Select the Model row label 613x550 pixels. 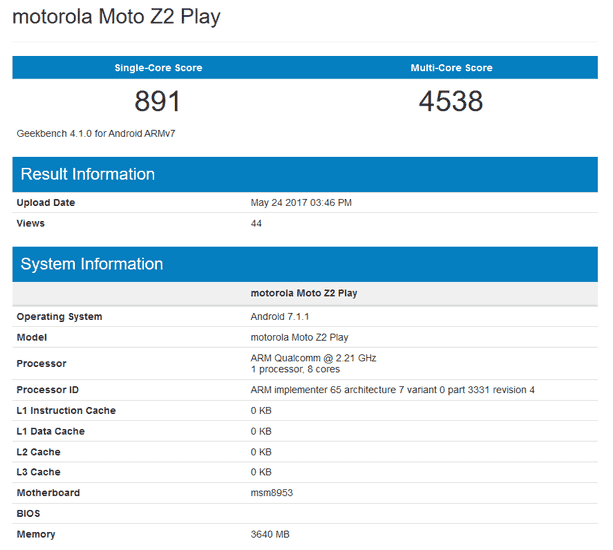32,337
